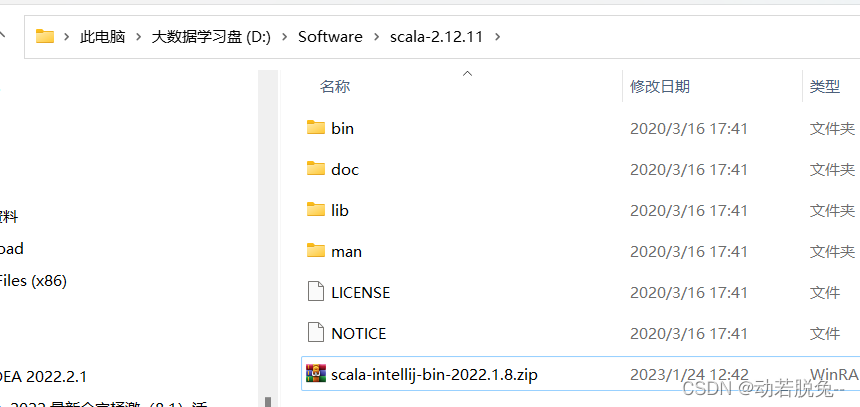Select the man folder name
Image resolution: width=860 pixels, height=407 pixels.
(347, 251)
